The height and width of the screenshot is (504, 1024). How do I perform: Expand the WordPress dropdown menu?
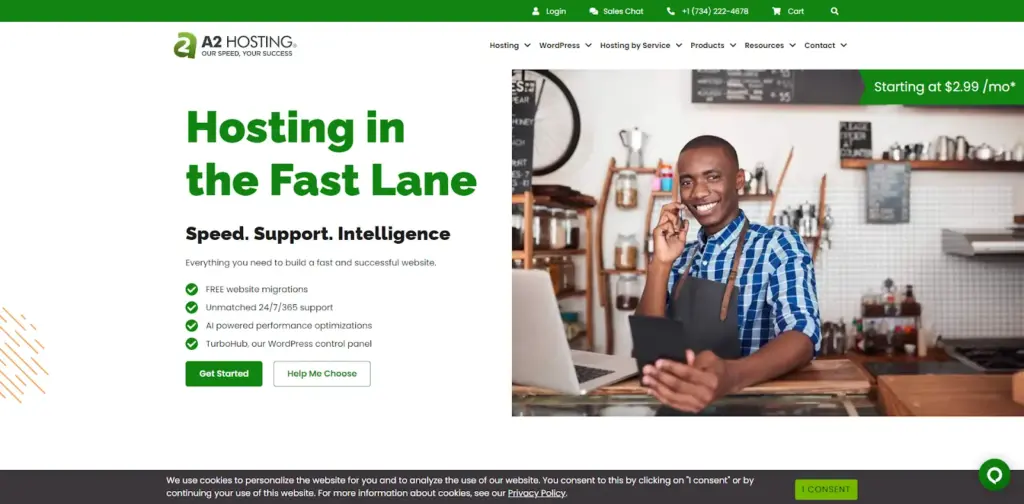coord(565,46)
